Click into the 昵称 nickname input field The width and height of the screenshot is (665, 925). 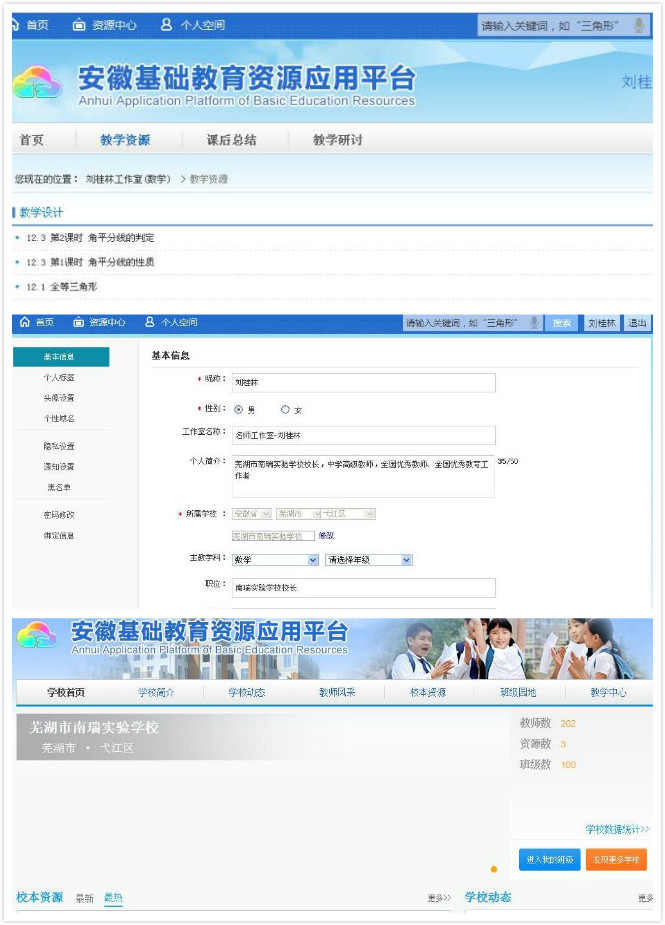pyautogui.click(x=363, y=383)
